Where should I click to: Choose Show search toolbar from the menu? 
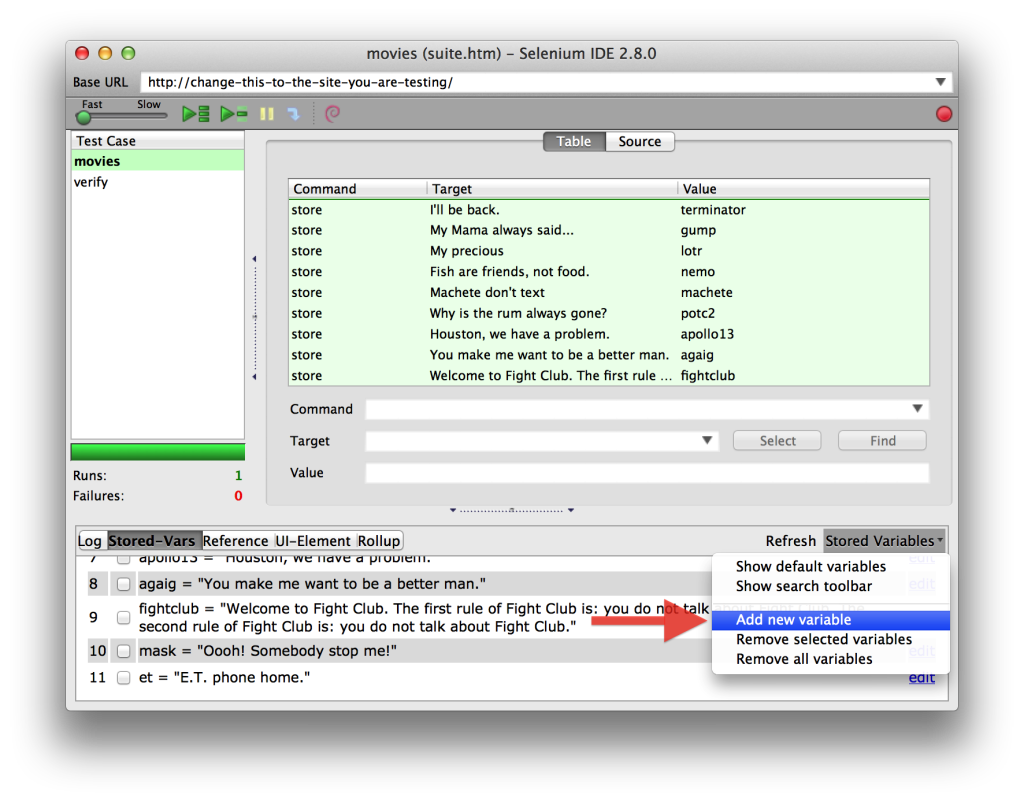click(804, 586)
